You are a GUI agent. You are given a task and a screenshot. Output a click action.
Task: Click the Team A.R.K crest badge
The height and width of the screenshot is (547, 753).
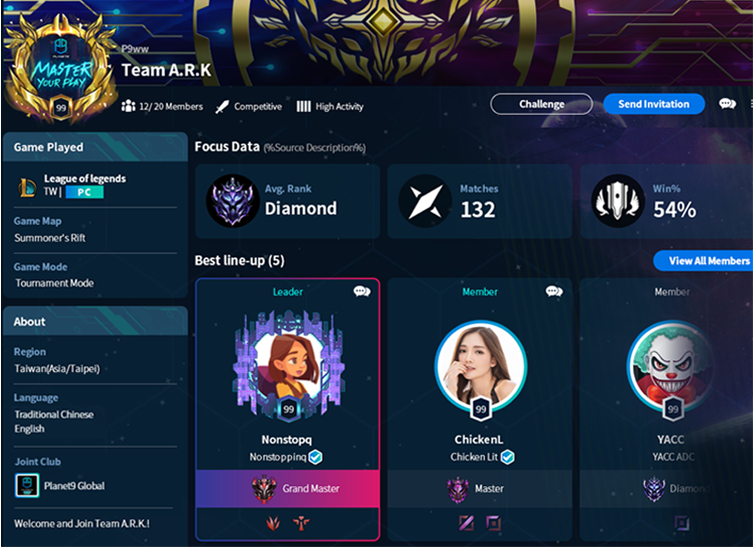(61, 70)
